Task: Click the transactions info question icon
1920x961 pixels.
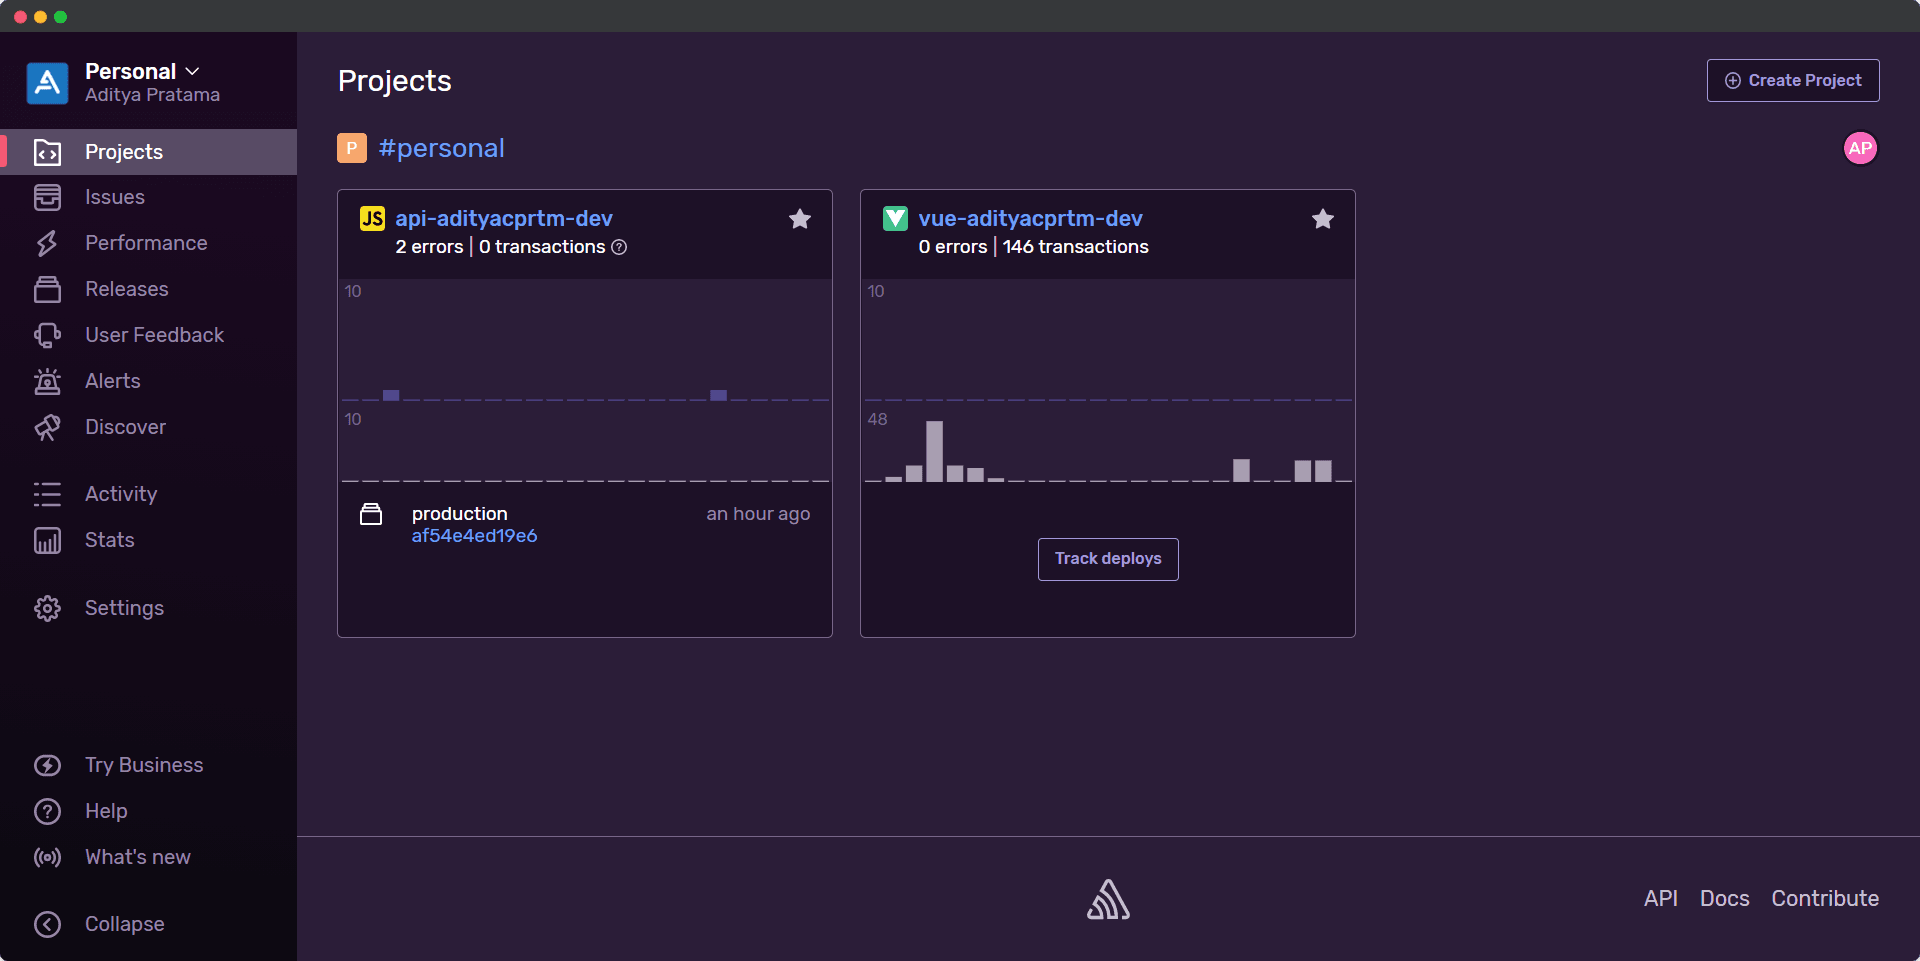Action: (619, 247)
